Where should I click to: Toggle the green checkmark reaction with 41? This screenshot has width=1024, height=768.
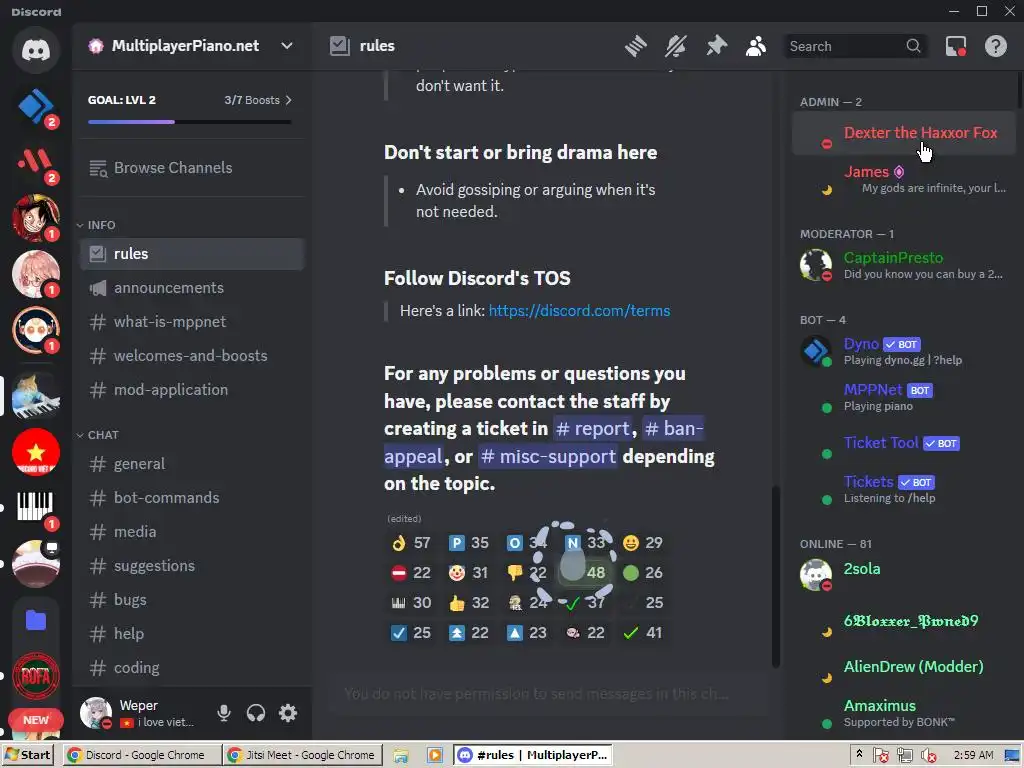[643, 633]
